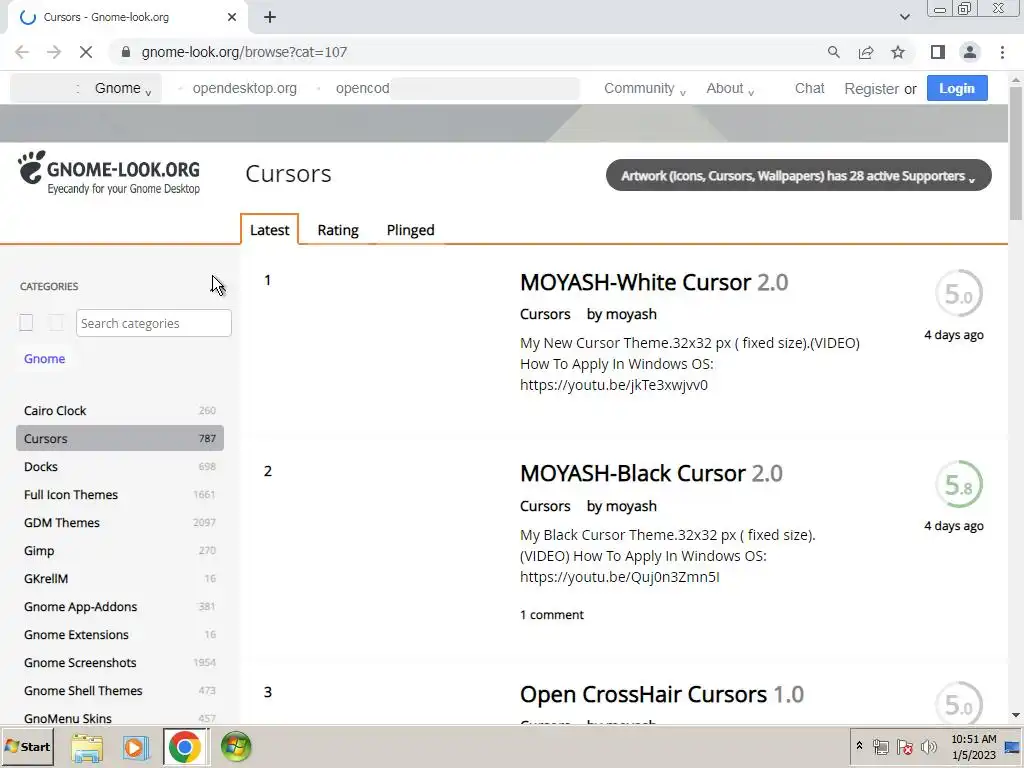Viewport: 1024px width, 768px height.
Task: Click the Action Center flag tray icon
Action: click(x=904, y=747)
